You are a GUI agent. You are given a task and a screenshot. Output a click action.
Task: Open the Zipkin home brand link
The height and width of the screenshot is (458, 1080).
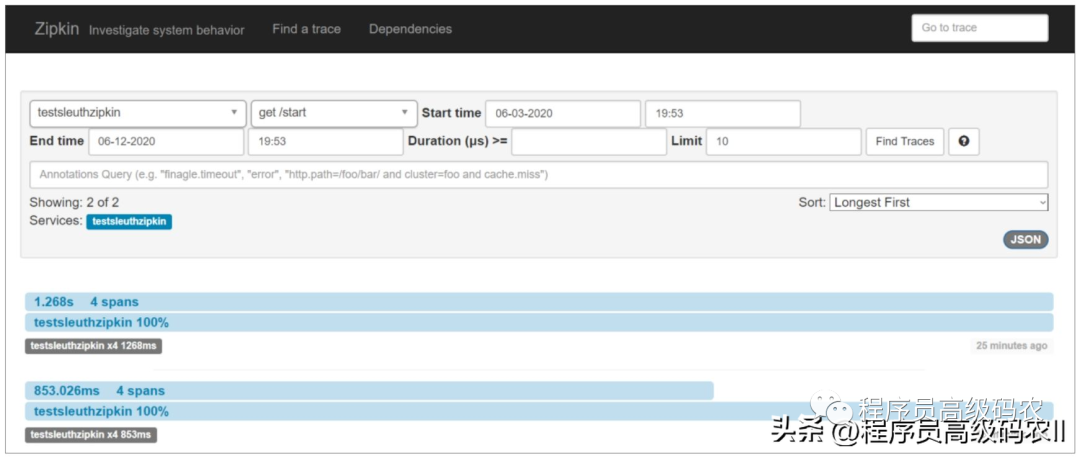[56, 29]
